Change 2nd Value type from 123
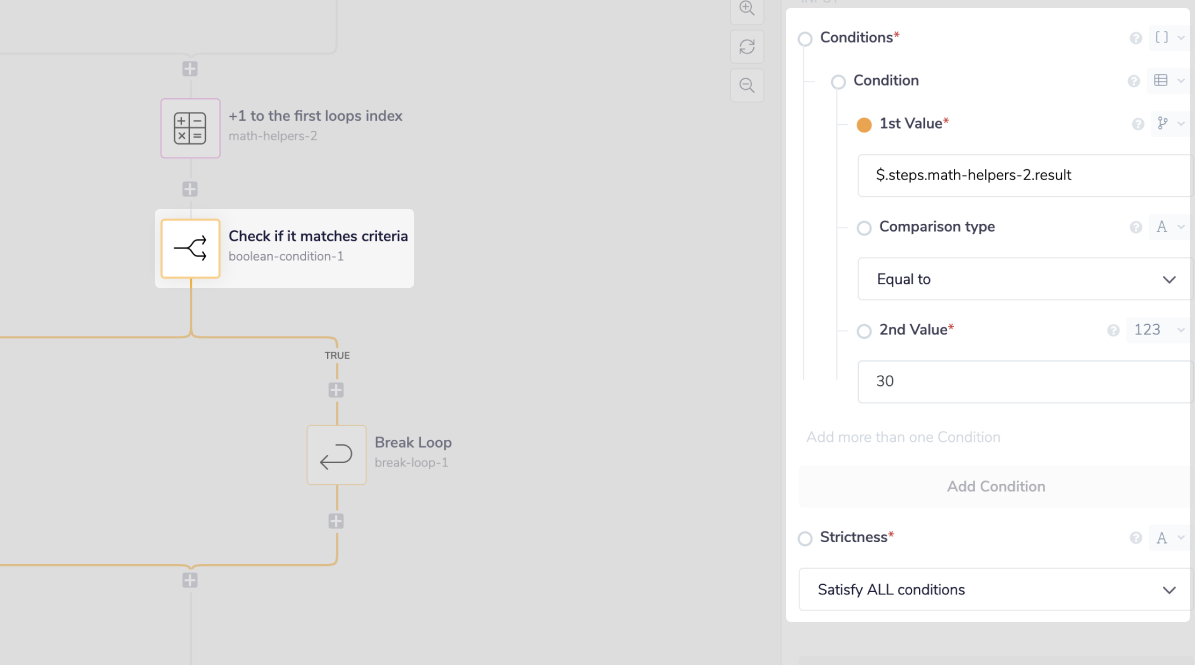Screen dimensions: 1195x665 1157,330
